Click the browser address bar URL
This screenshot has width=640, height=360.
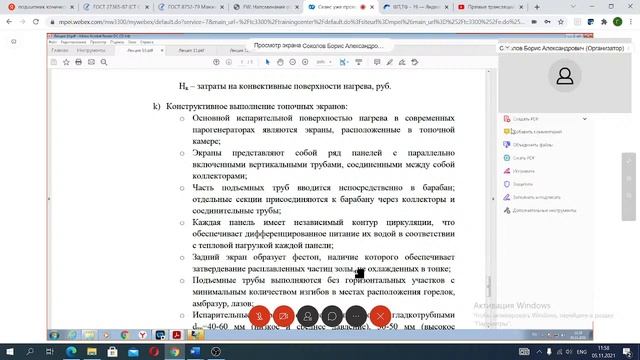[x=291, y=22]
